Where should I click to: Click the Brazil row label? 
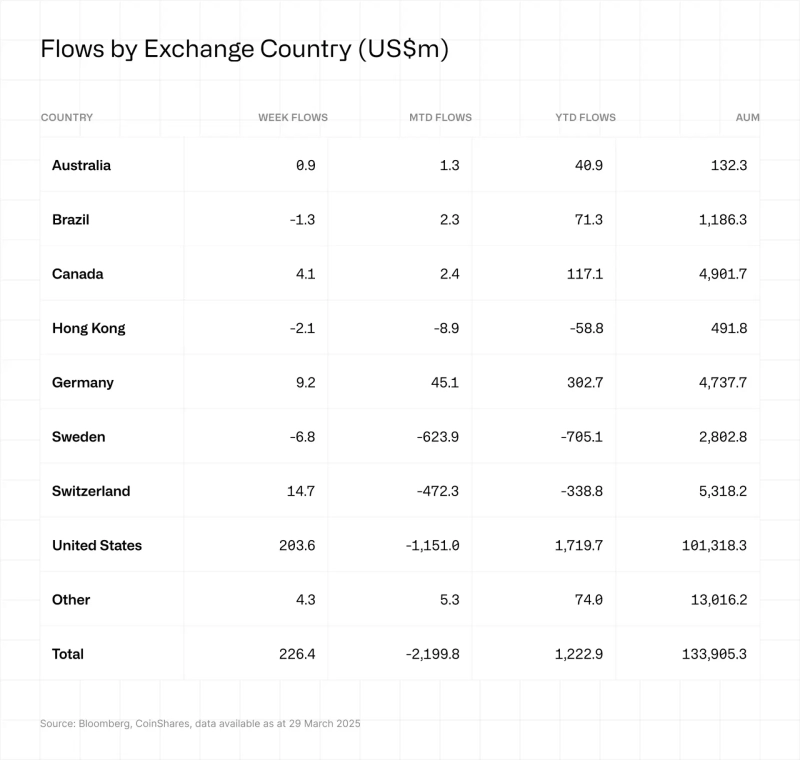[71, 219]
